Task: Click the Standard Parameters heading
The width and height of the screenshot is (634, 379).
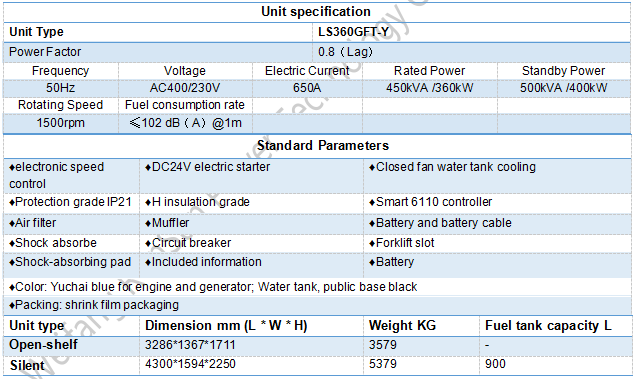Action: point(323,145)
